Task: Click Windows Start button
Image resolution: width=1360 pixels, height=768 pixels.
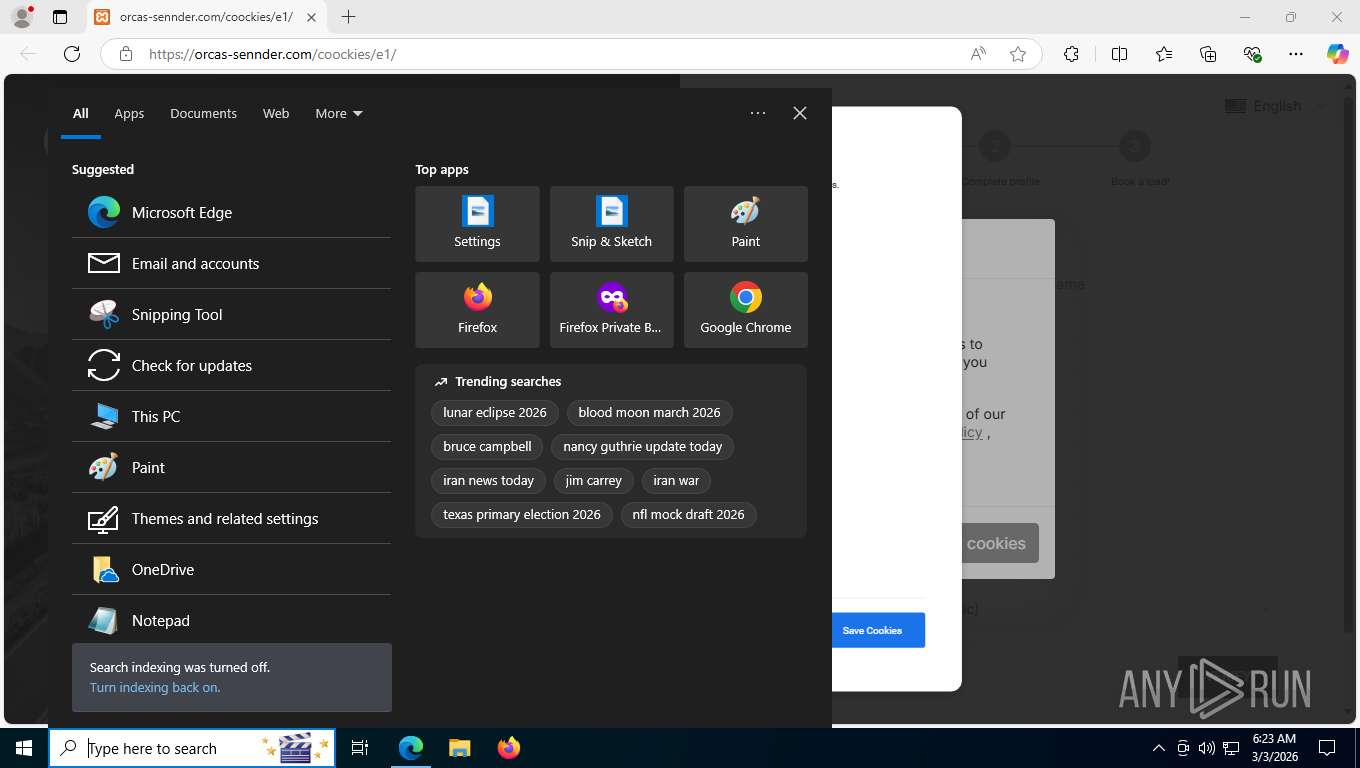Action: [x=24, y=748]
